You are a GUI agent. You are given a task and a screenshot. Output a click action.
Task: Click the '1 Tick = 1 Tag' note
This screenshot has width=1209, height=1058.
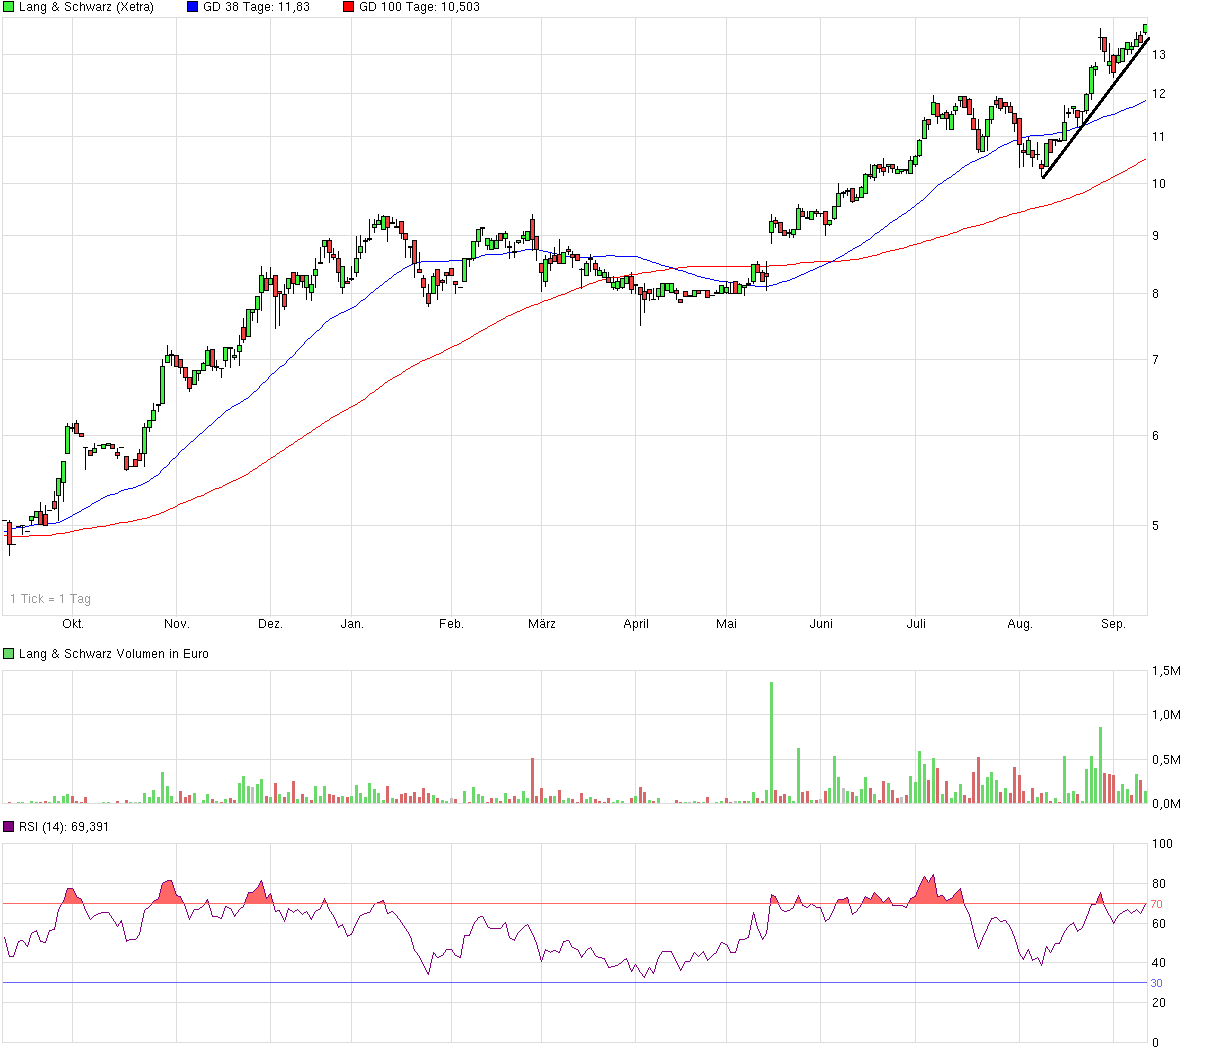coord(50,599)
